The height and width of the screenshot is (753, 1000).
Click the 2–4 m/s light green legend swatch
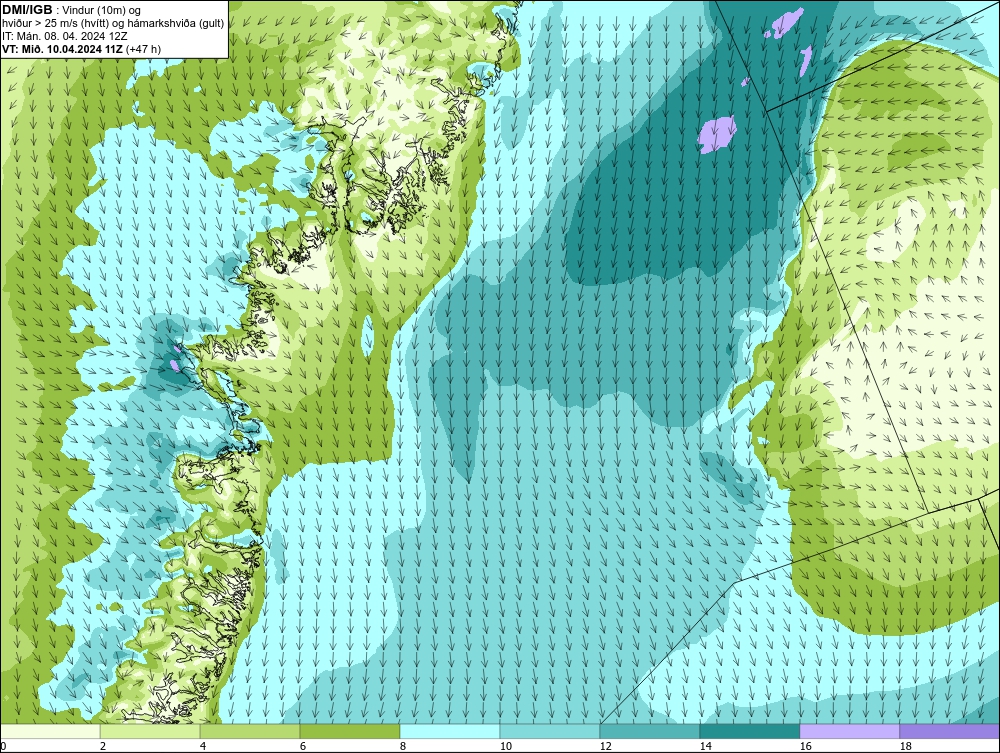(150, 731)
